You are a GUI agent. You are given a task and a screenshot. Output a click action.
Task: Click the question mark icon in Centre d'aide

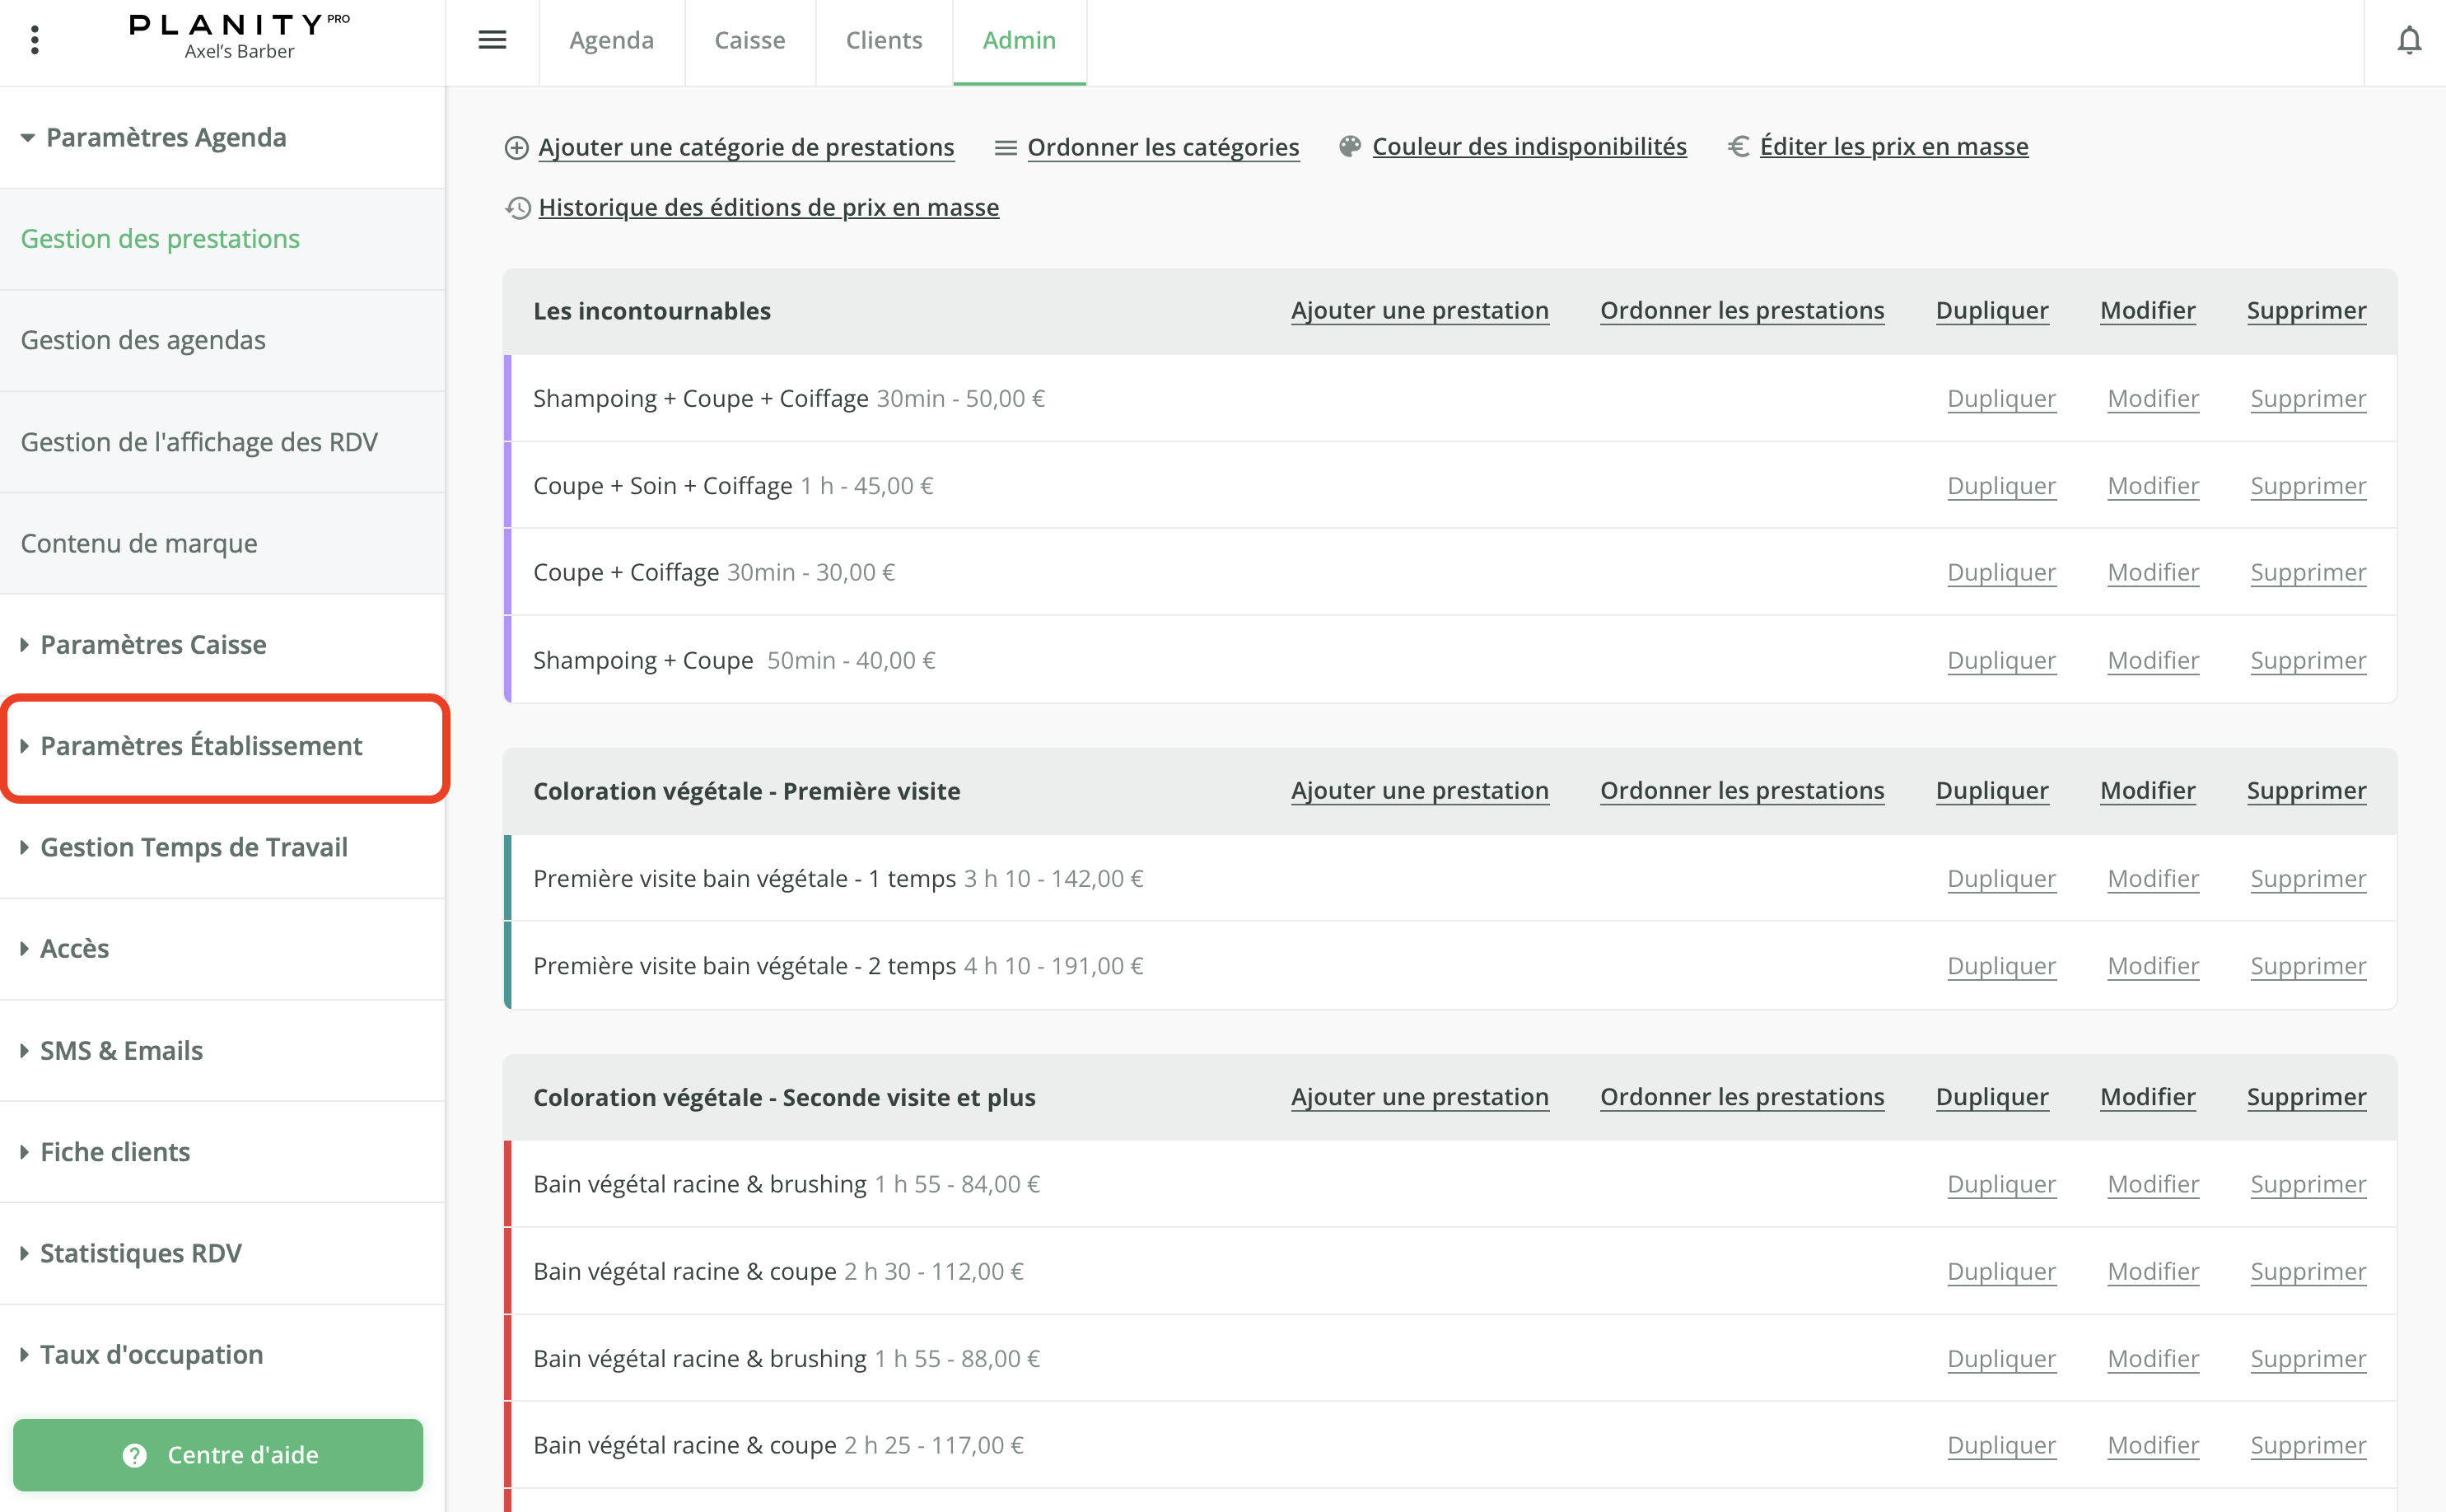point(136,1455)
